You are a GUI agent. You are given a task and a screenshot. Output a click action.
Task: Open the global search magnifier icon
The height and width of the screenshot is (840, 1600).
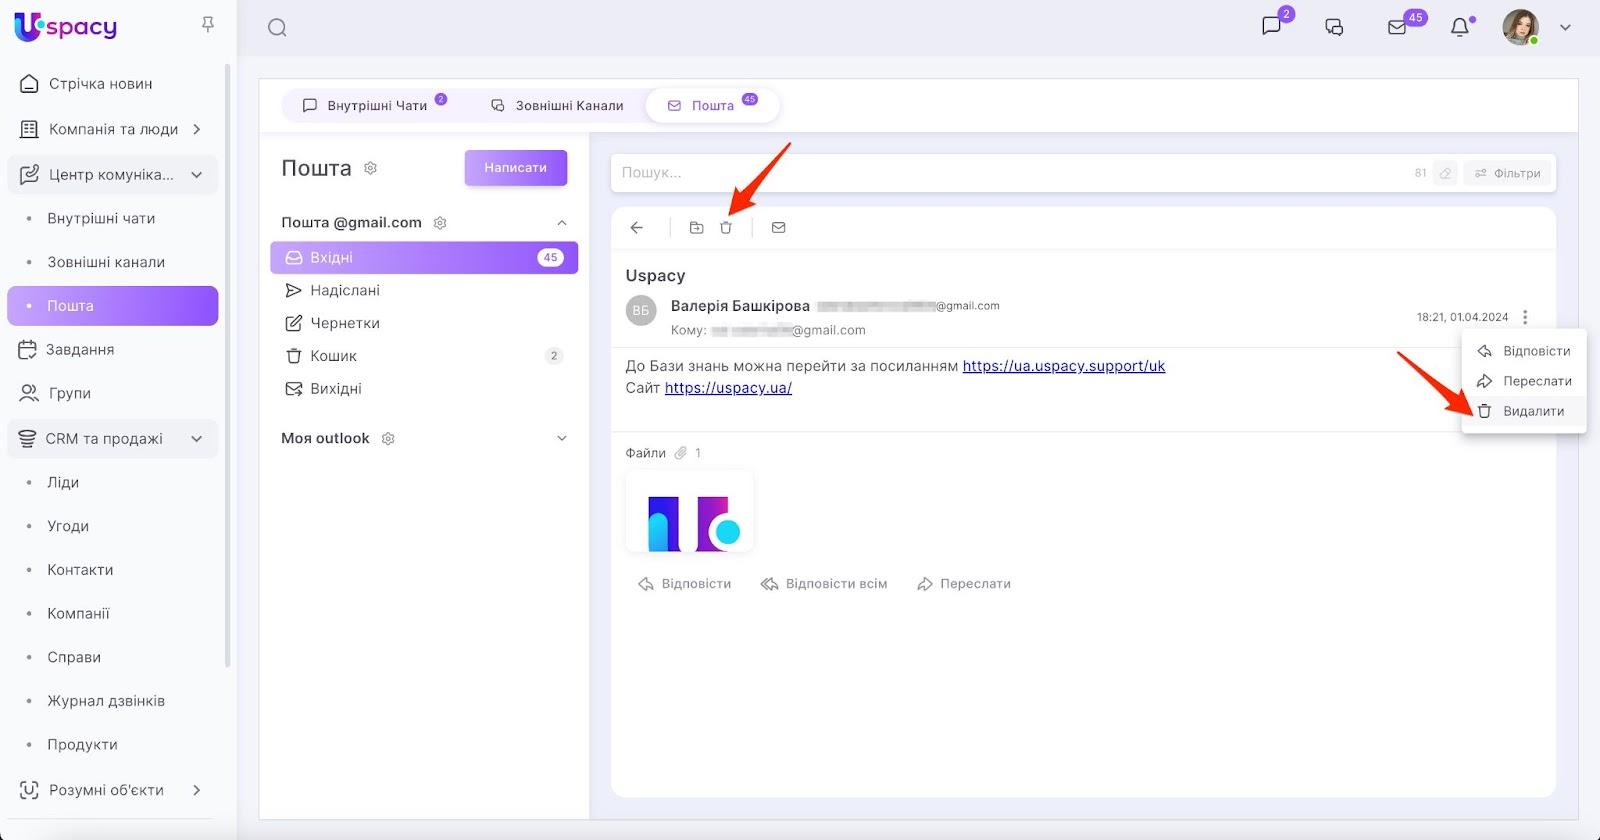pyautogui.click(x=277, y=28)
